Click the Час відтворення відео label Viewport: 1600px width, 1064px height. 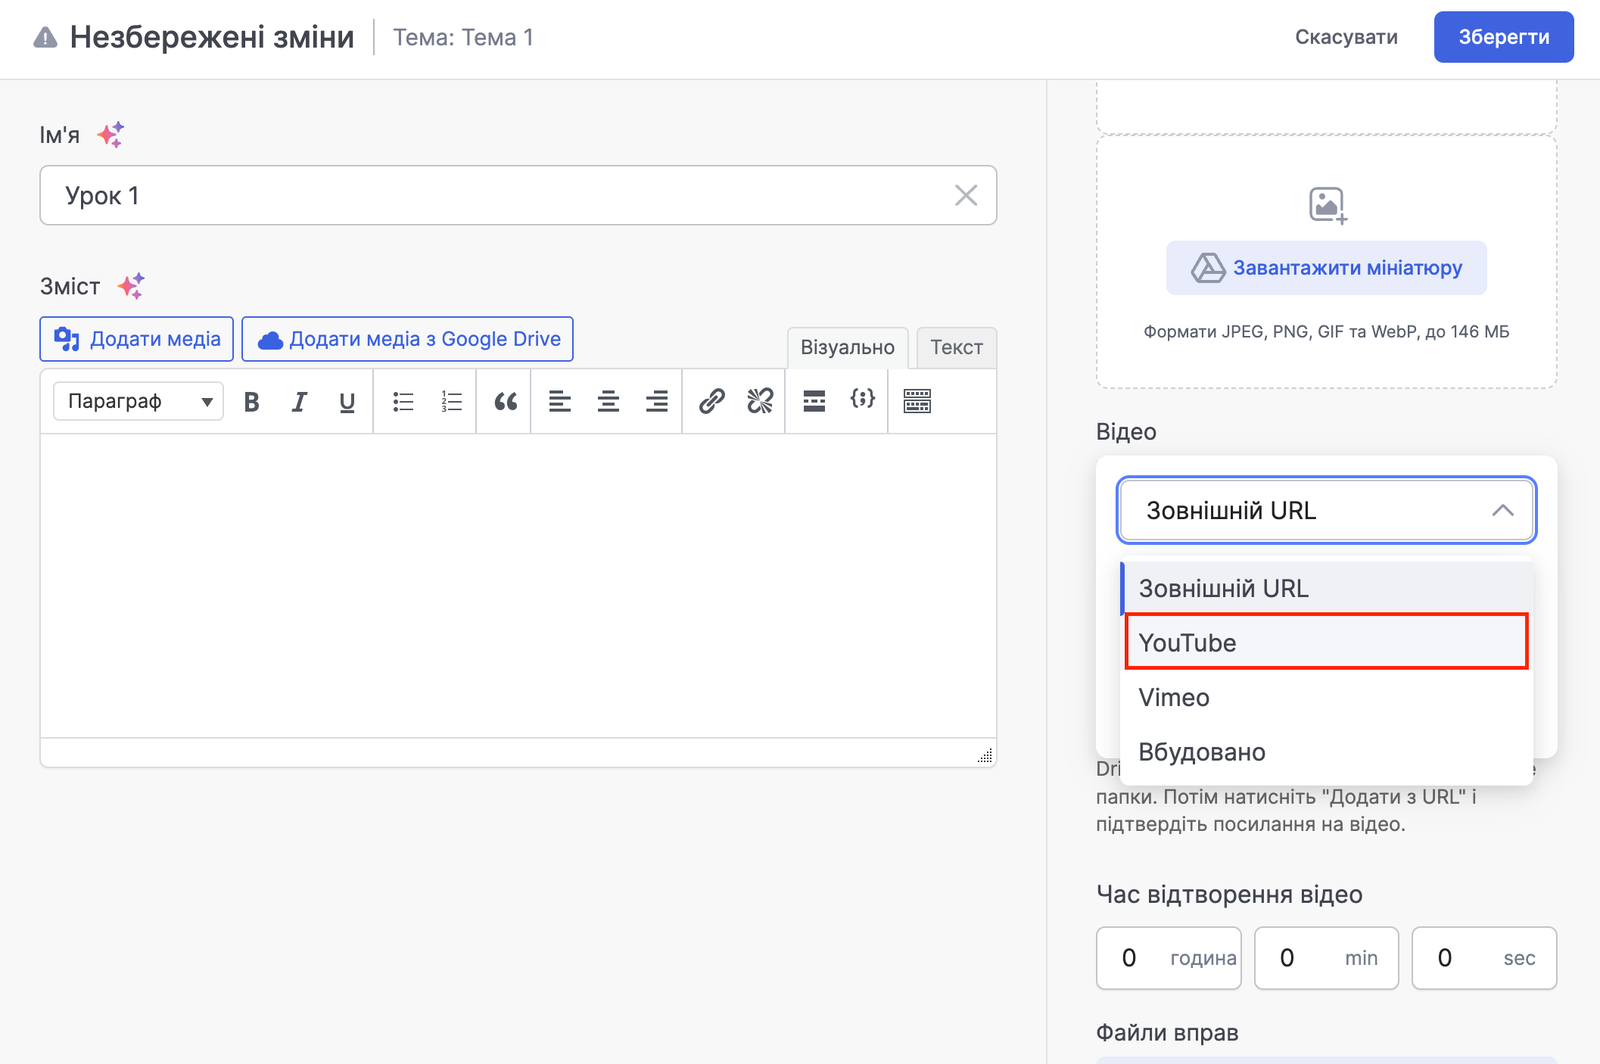pos(1229,895)
